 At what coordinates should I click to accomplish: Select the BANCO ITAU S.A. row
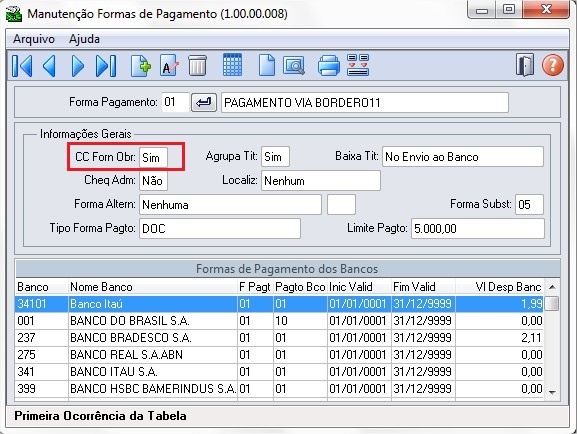[279, 371]
